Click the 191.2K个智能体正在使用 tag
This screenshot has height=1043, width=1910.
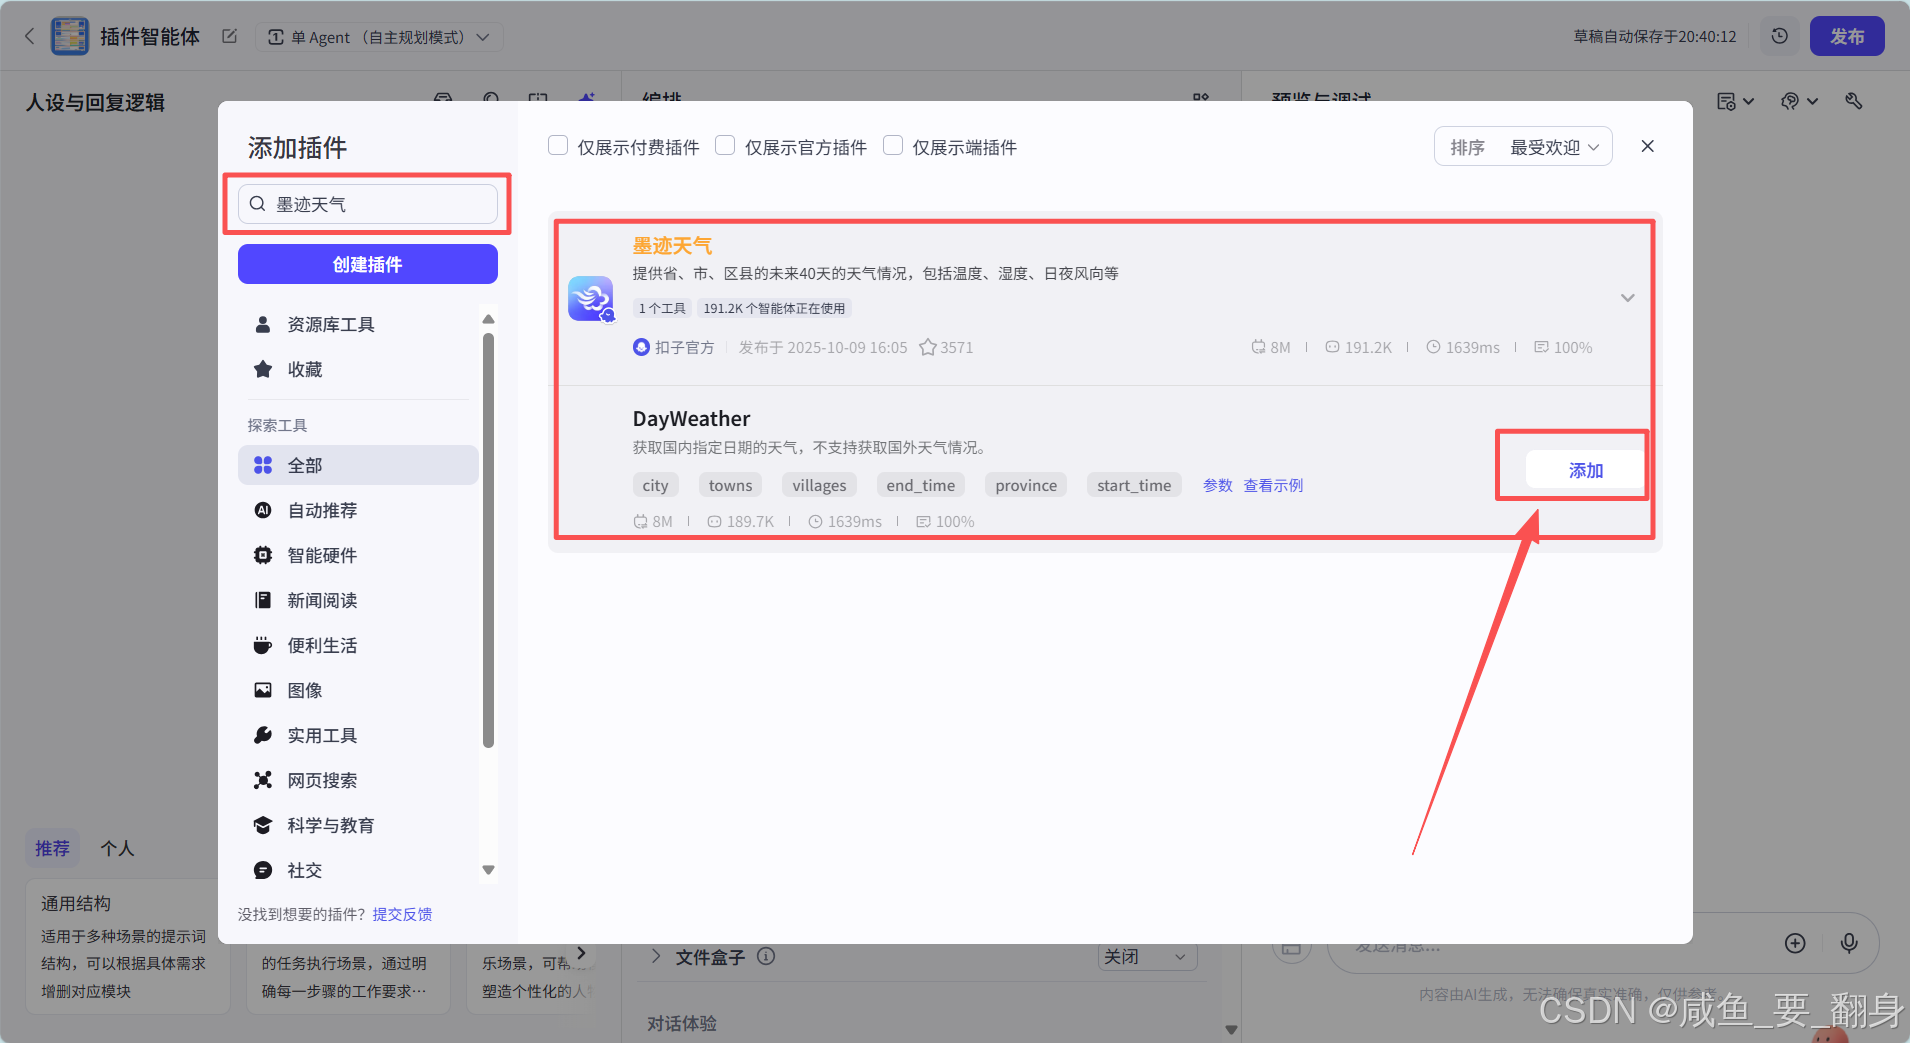[x=774, y=308]
